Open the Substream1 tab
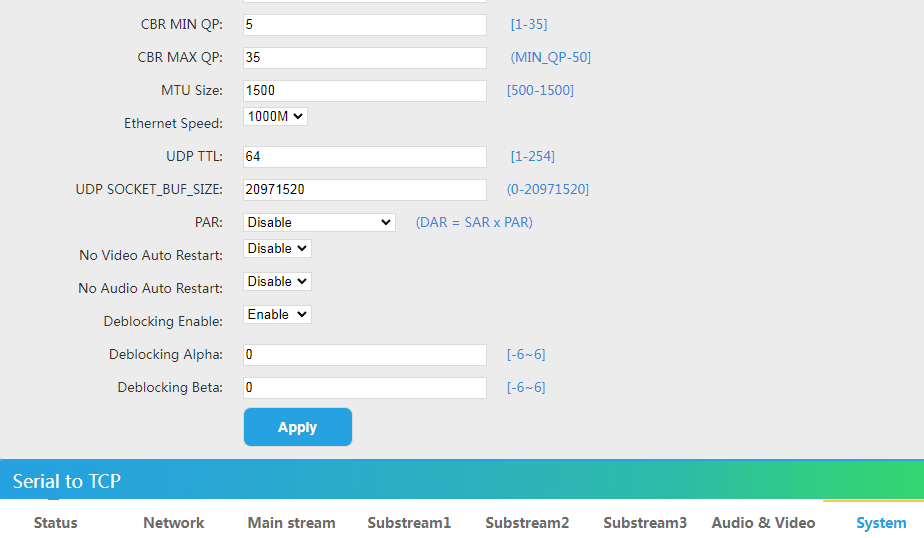This screenshot has width=924, height=538. point(409,523)
